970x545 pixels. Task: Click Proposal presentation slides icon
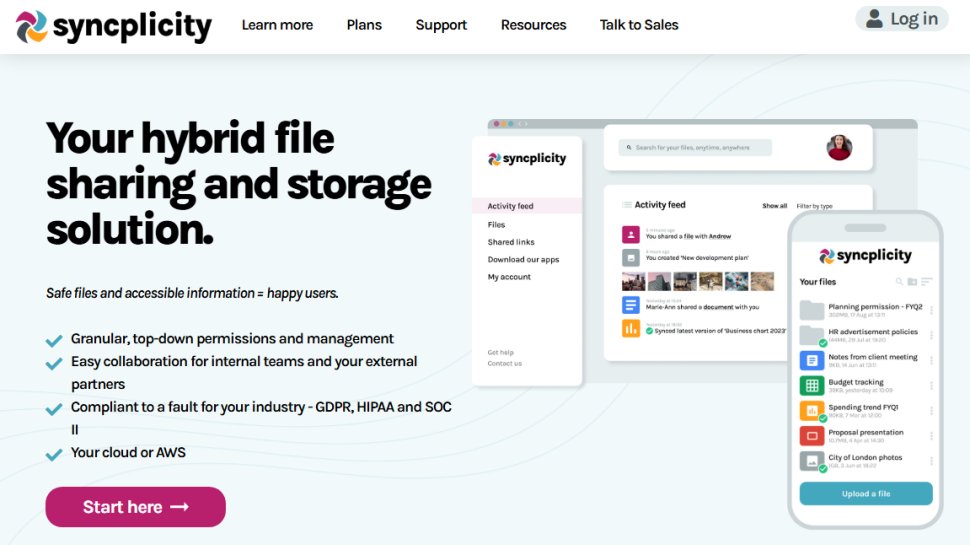tap(812, 436)
